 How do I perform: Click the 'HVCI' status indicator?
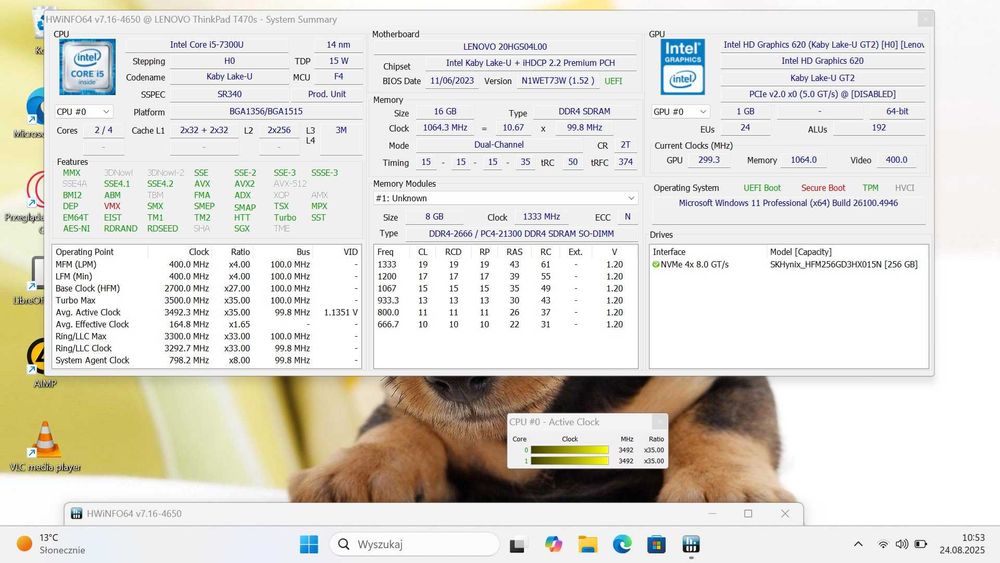(904, 188)
